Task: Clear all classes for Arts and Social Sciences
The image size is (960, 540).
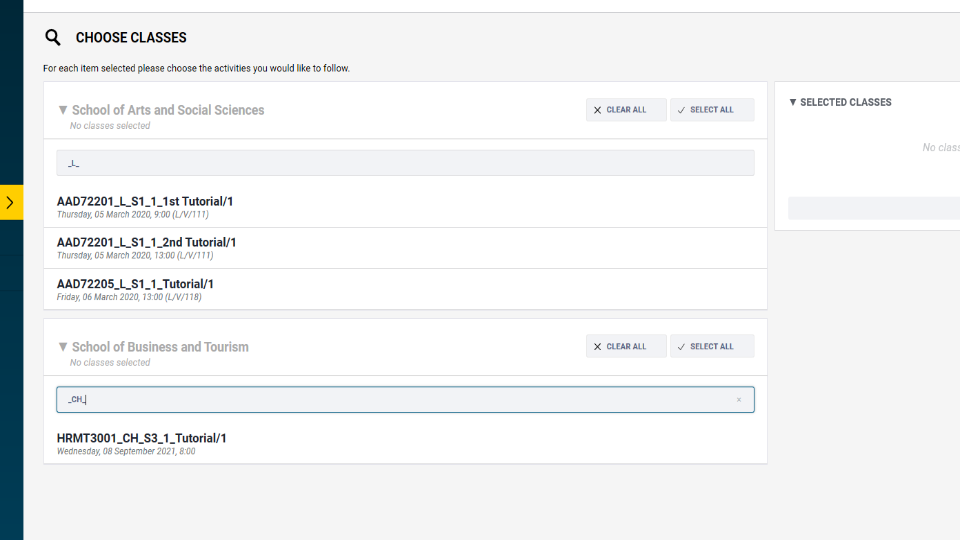Action: click(626, 110)
